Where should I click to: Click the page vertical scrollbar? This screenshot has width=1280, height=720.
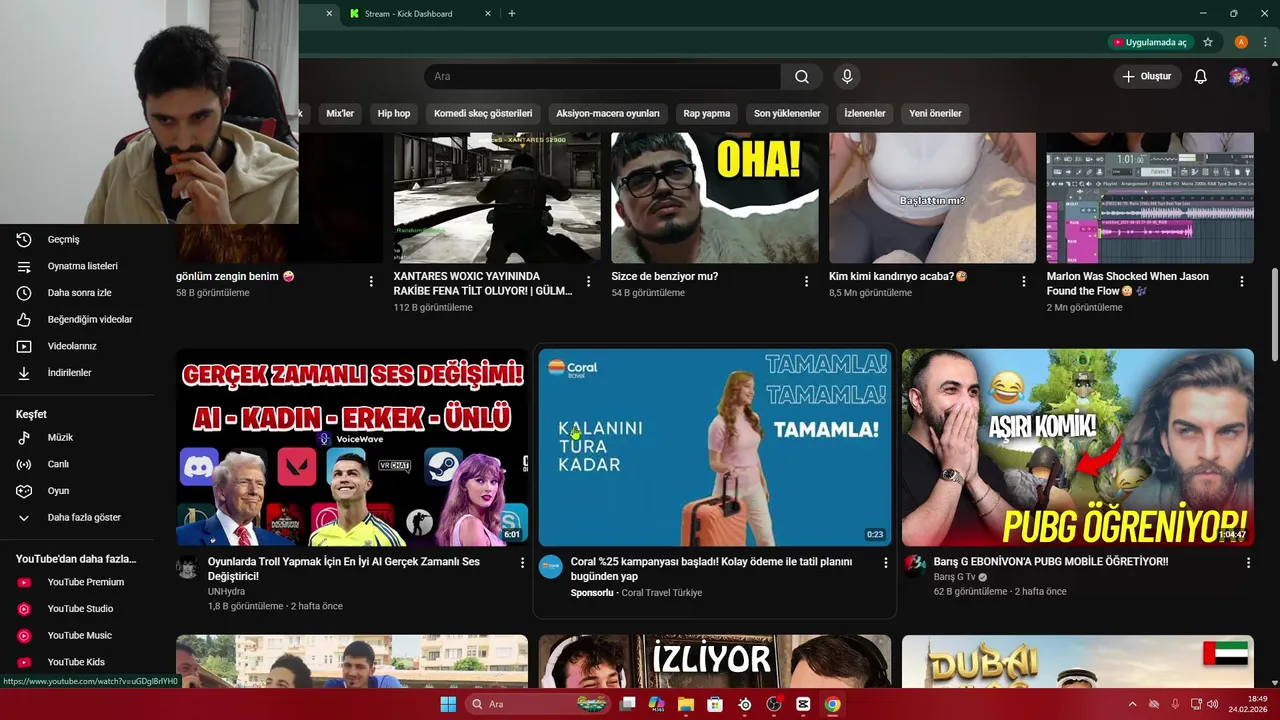click(1274, 316)
